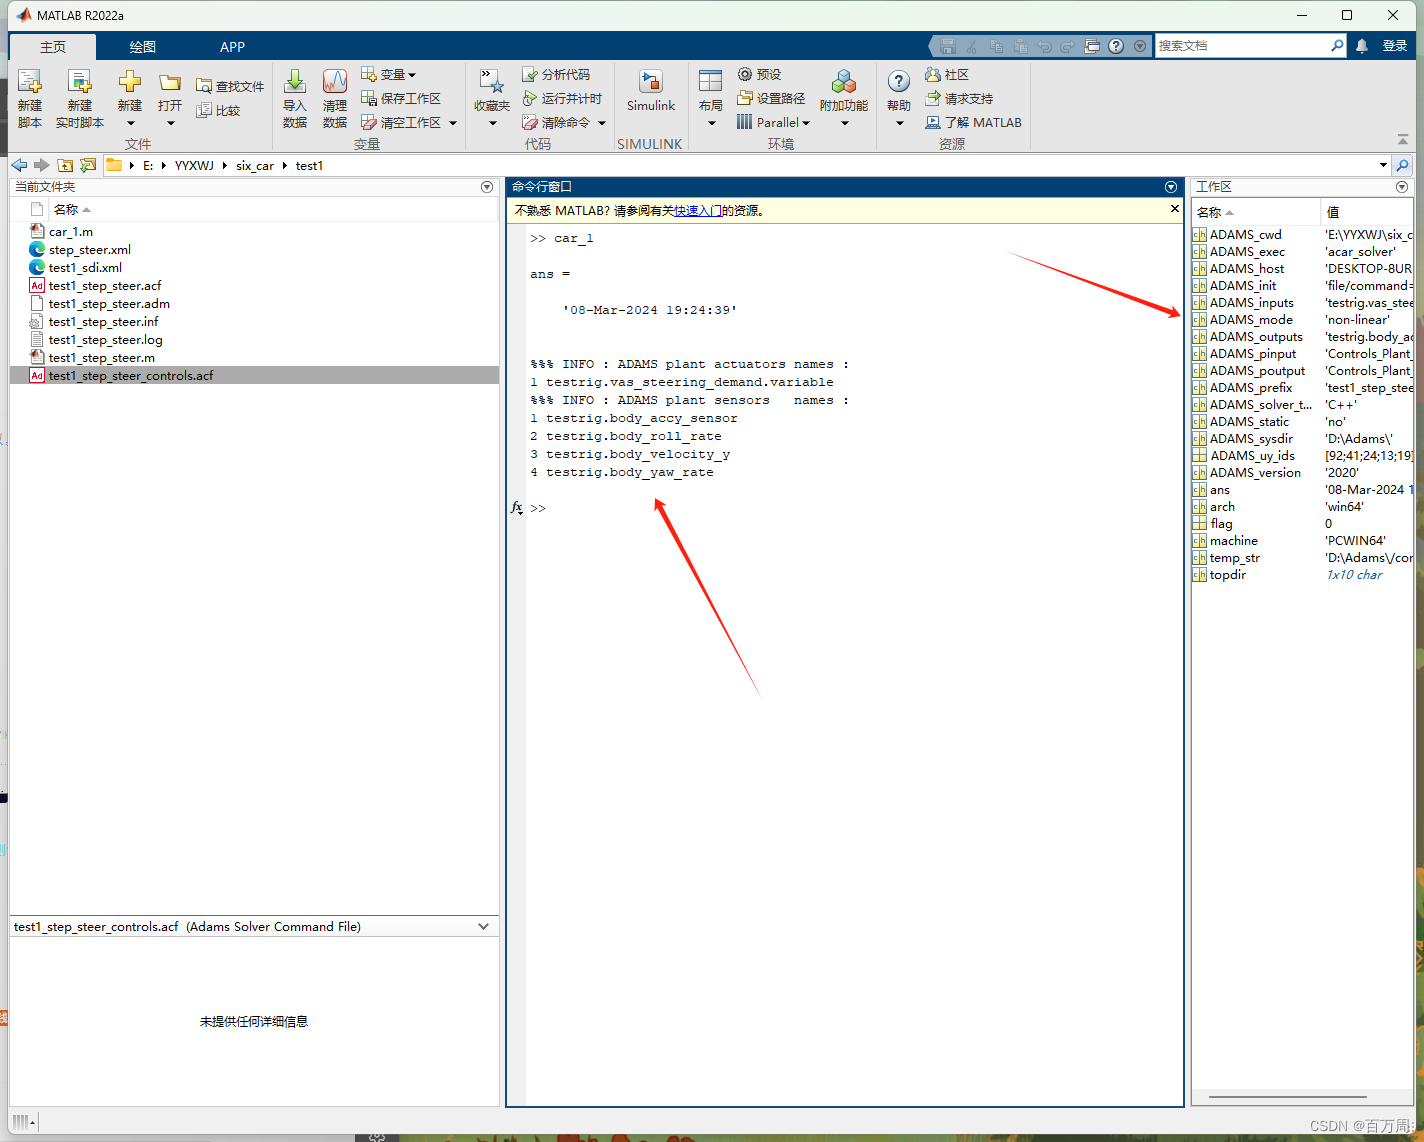The width and height of the screenshot is (1424, 1142).
Task: Click the Clean Data (清理数据) icon
Action: coord(335,82)
